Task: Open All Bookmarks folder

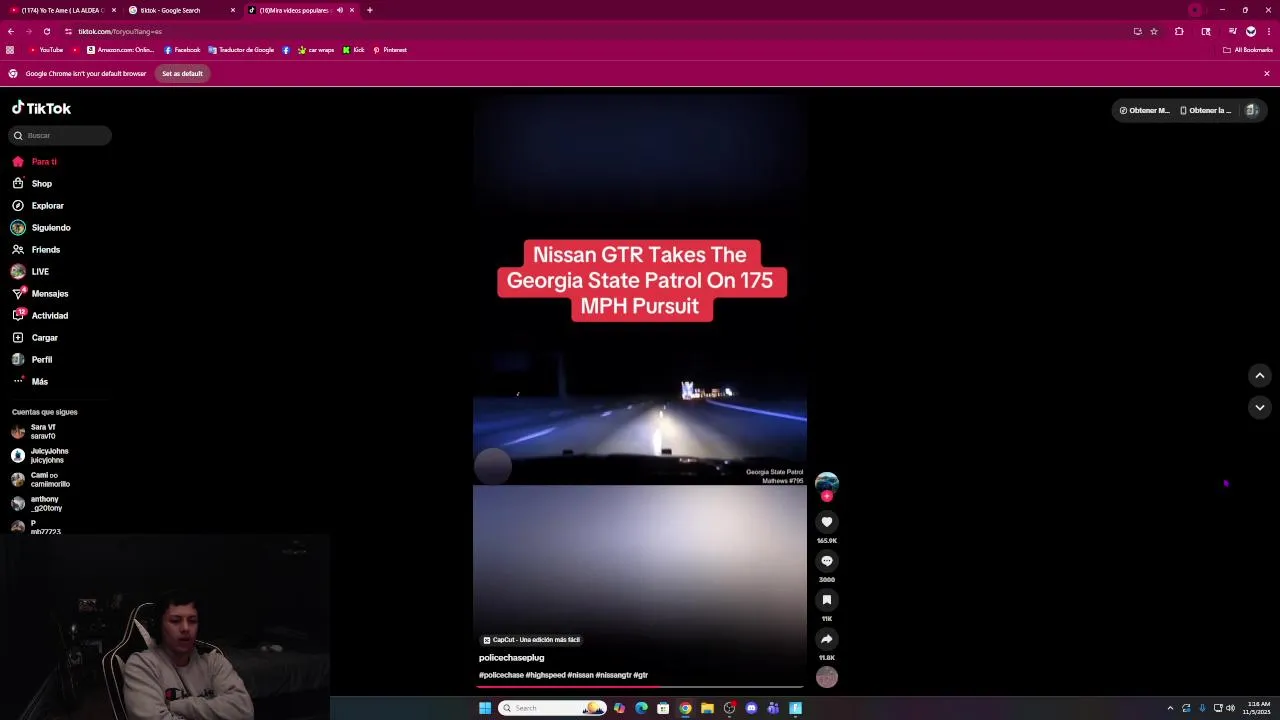Action: coord(1248,50)
